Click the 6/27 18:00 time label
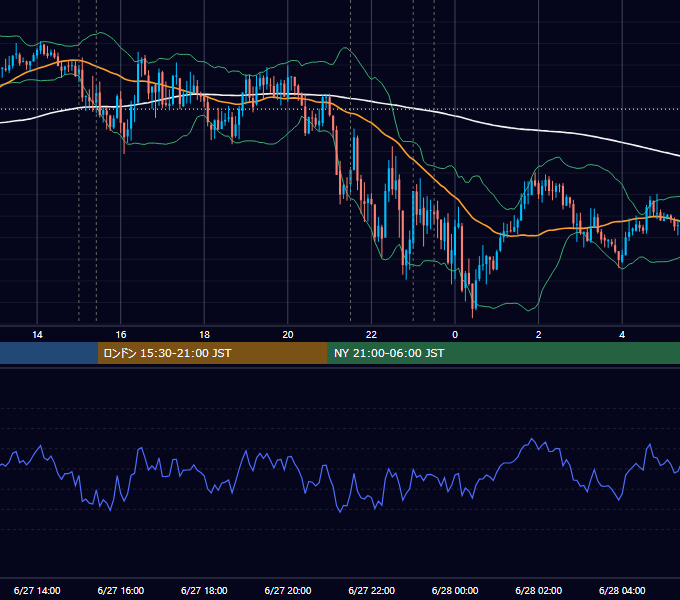Viewport: 680px width, 600px height. (x=204, y=590)
